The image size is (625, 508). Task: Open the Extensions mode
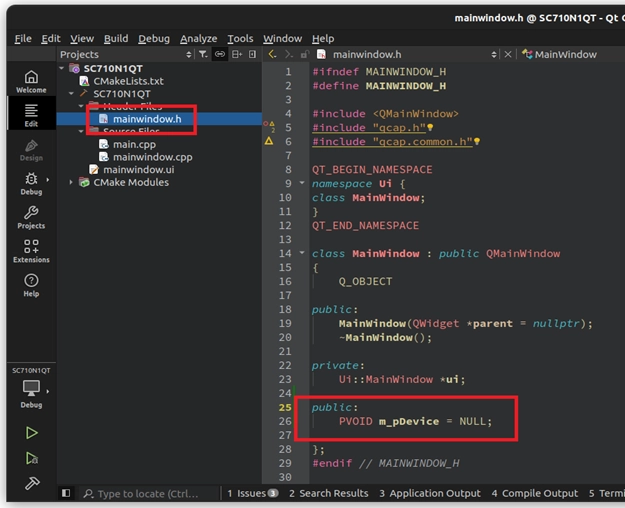(x=30, y=250)
